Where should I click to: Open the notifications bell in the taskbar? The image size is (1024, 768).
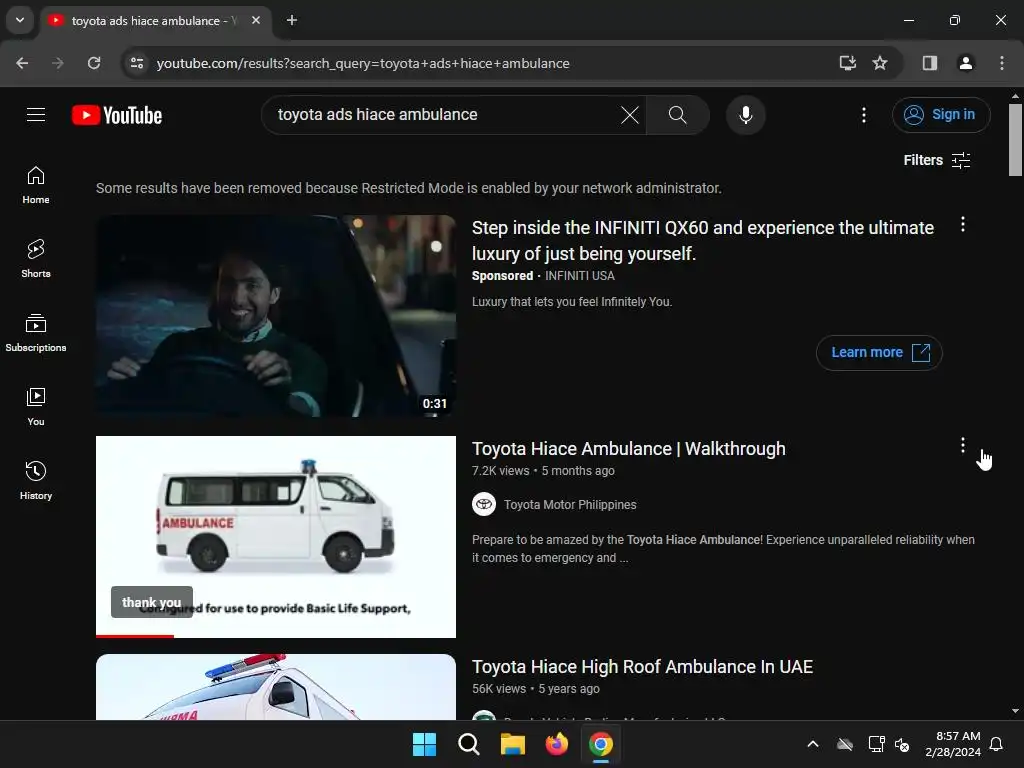(996, 744)
